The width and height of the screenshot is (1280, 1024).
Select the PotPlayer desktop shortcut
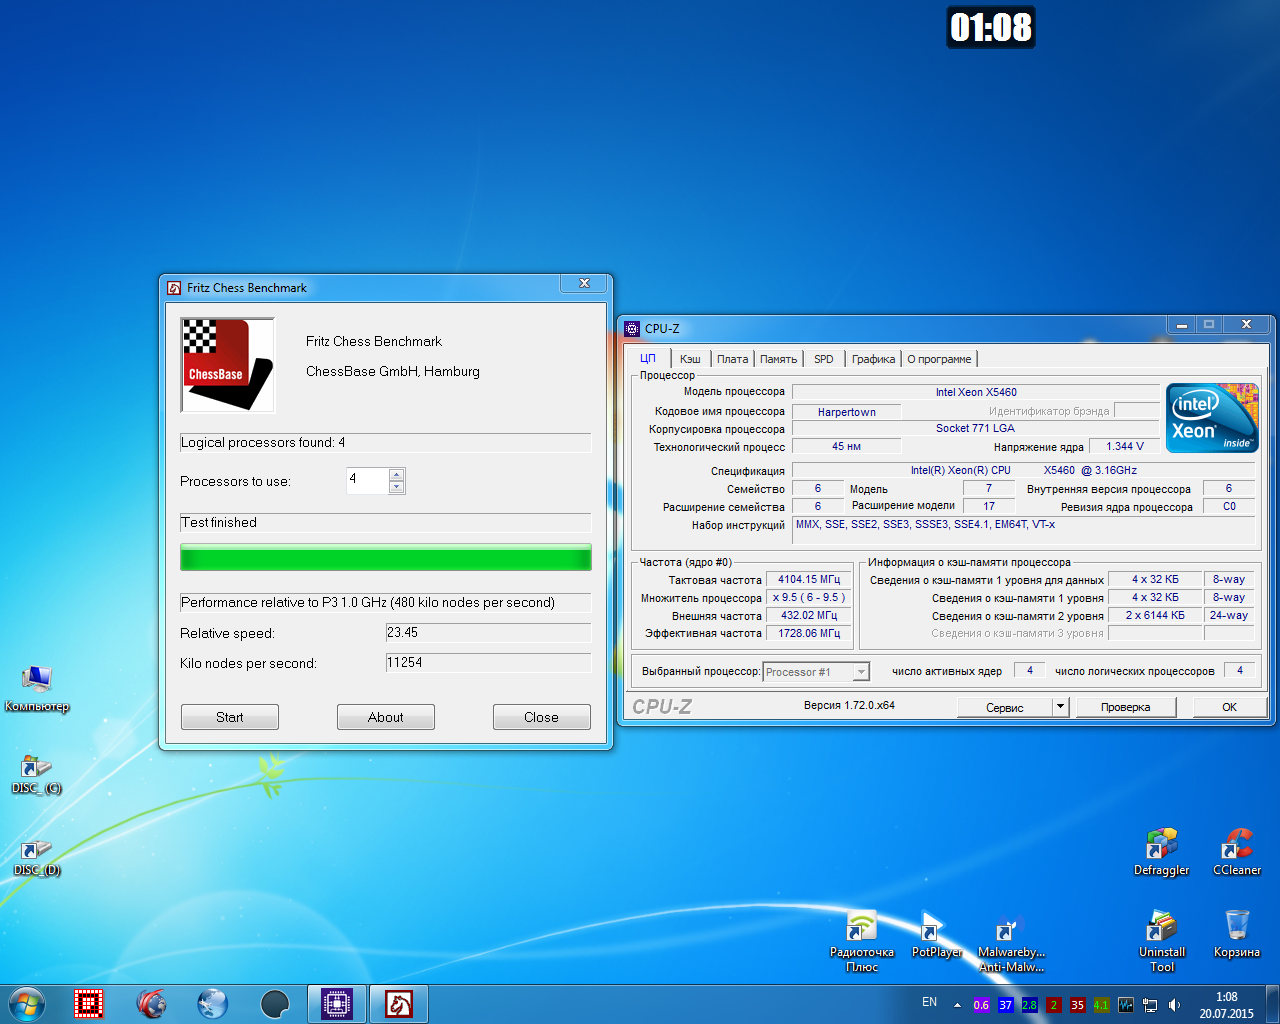click(x=937, y=935)
